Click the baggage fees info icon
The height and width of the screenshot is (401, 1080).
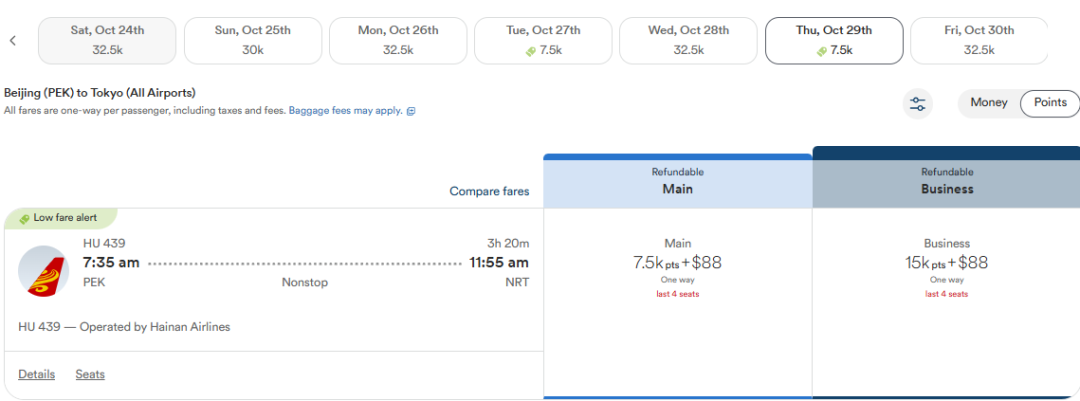411,111
